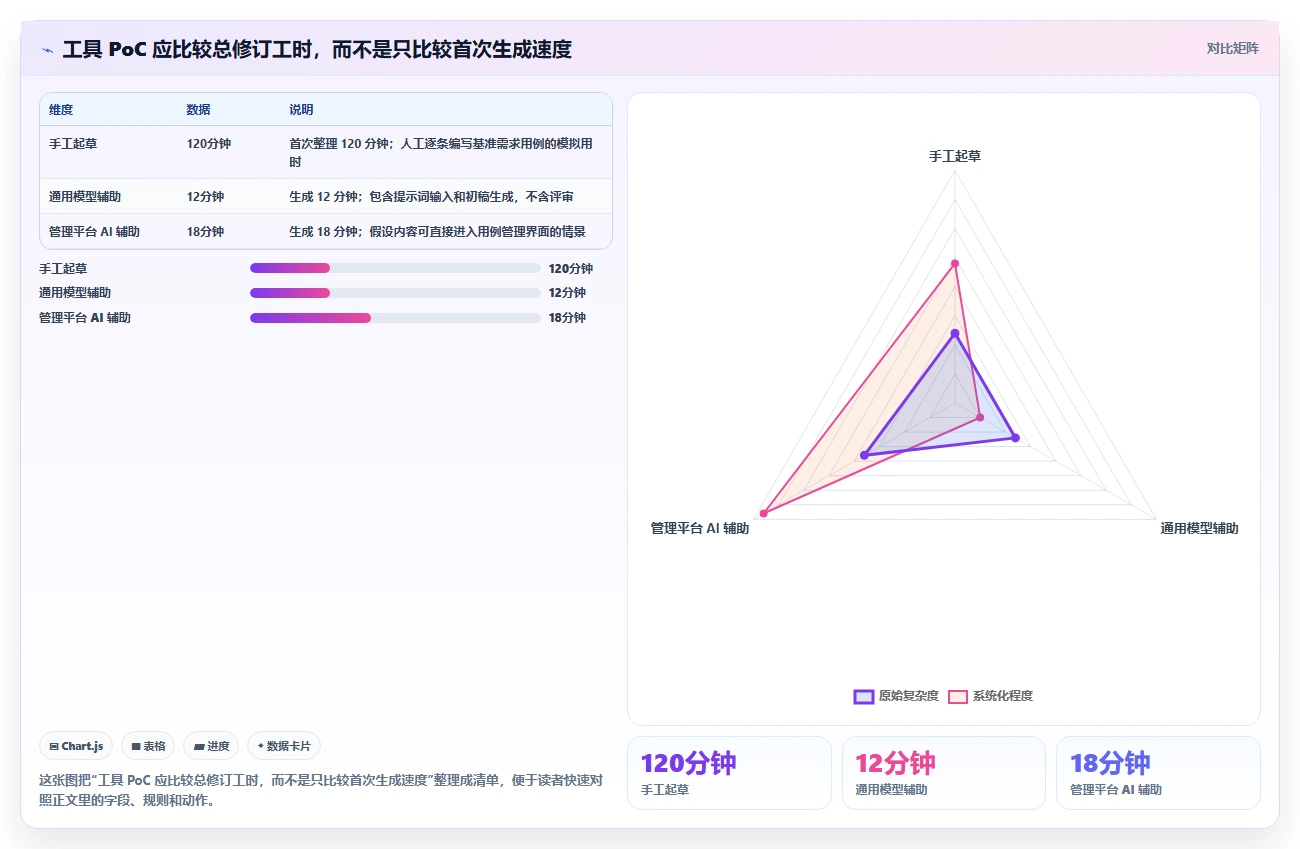
Task: Click the 手工起草 progress bar
Action: 395,268
